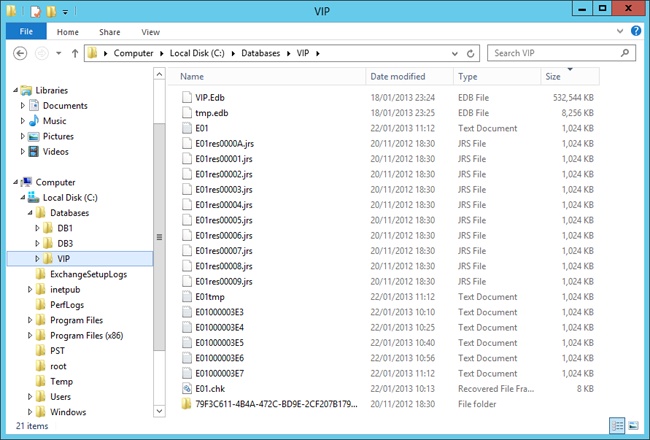Select the E01000003E7 log file
The width and height of the screenshot is (650, 440).
[219, 374]
